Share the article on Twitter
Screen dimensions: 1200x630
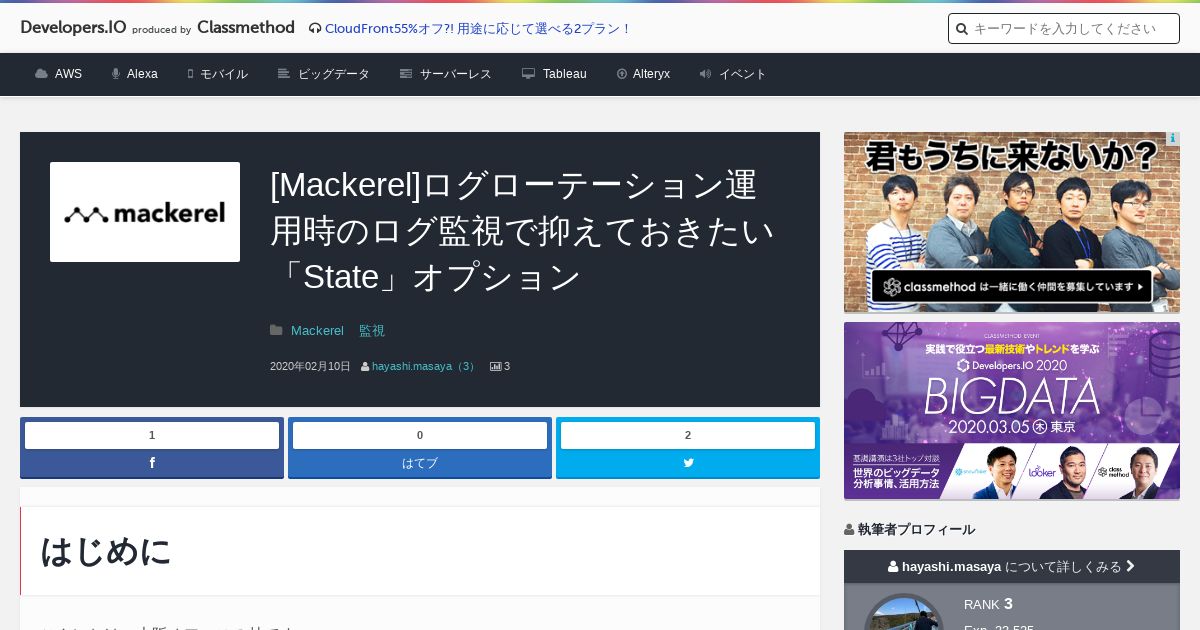[688, 463]
